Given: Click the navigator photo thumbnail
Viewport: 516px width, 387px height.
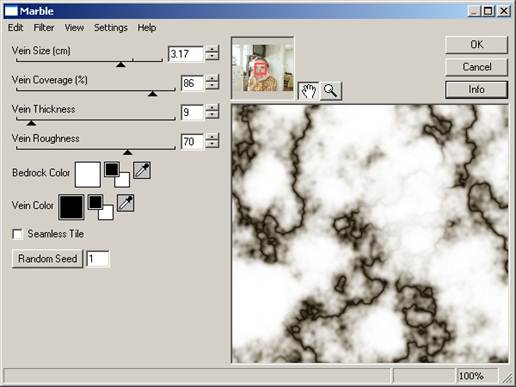Looking at the screenshot, I should click(x=263, y=68).
